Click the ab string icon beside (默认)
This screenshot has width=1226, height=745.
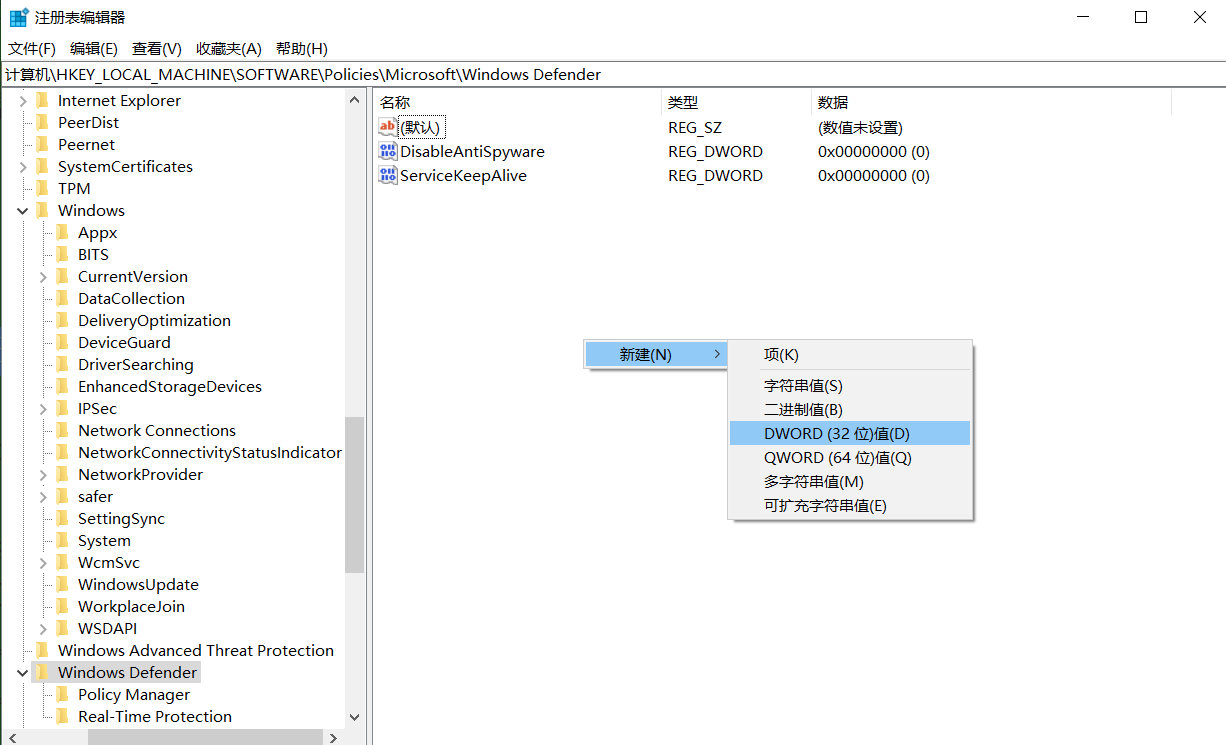point(388,126)
